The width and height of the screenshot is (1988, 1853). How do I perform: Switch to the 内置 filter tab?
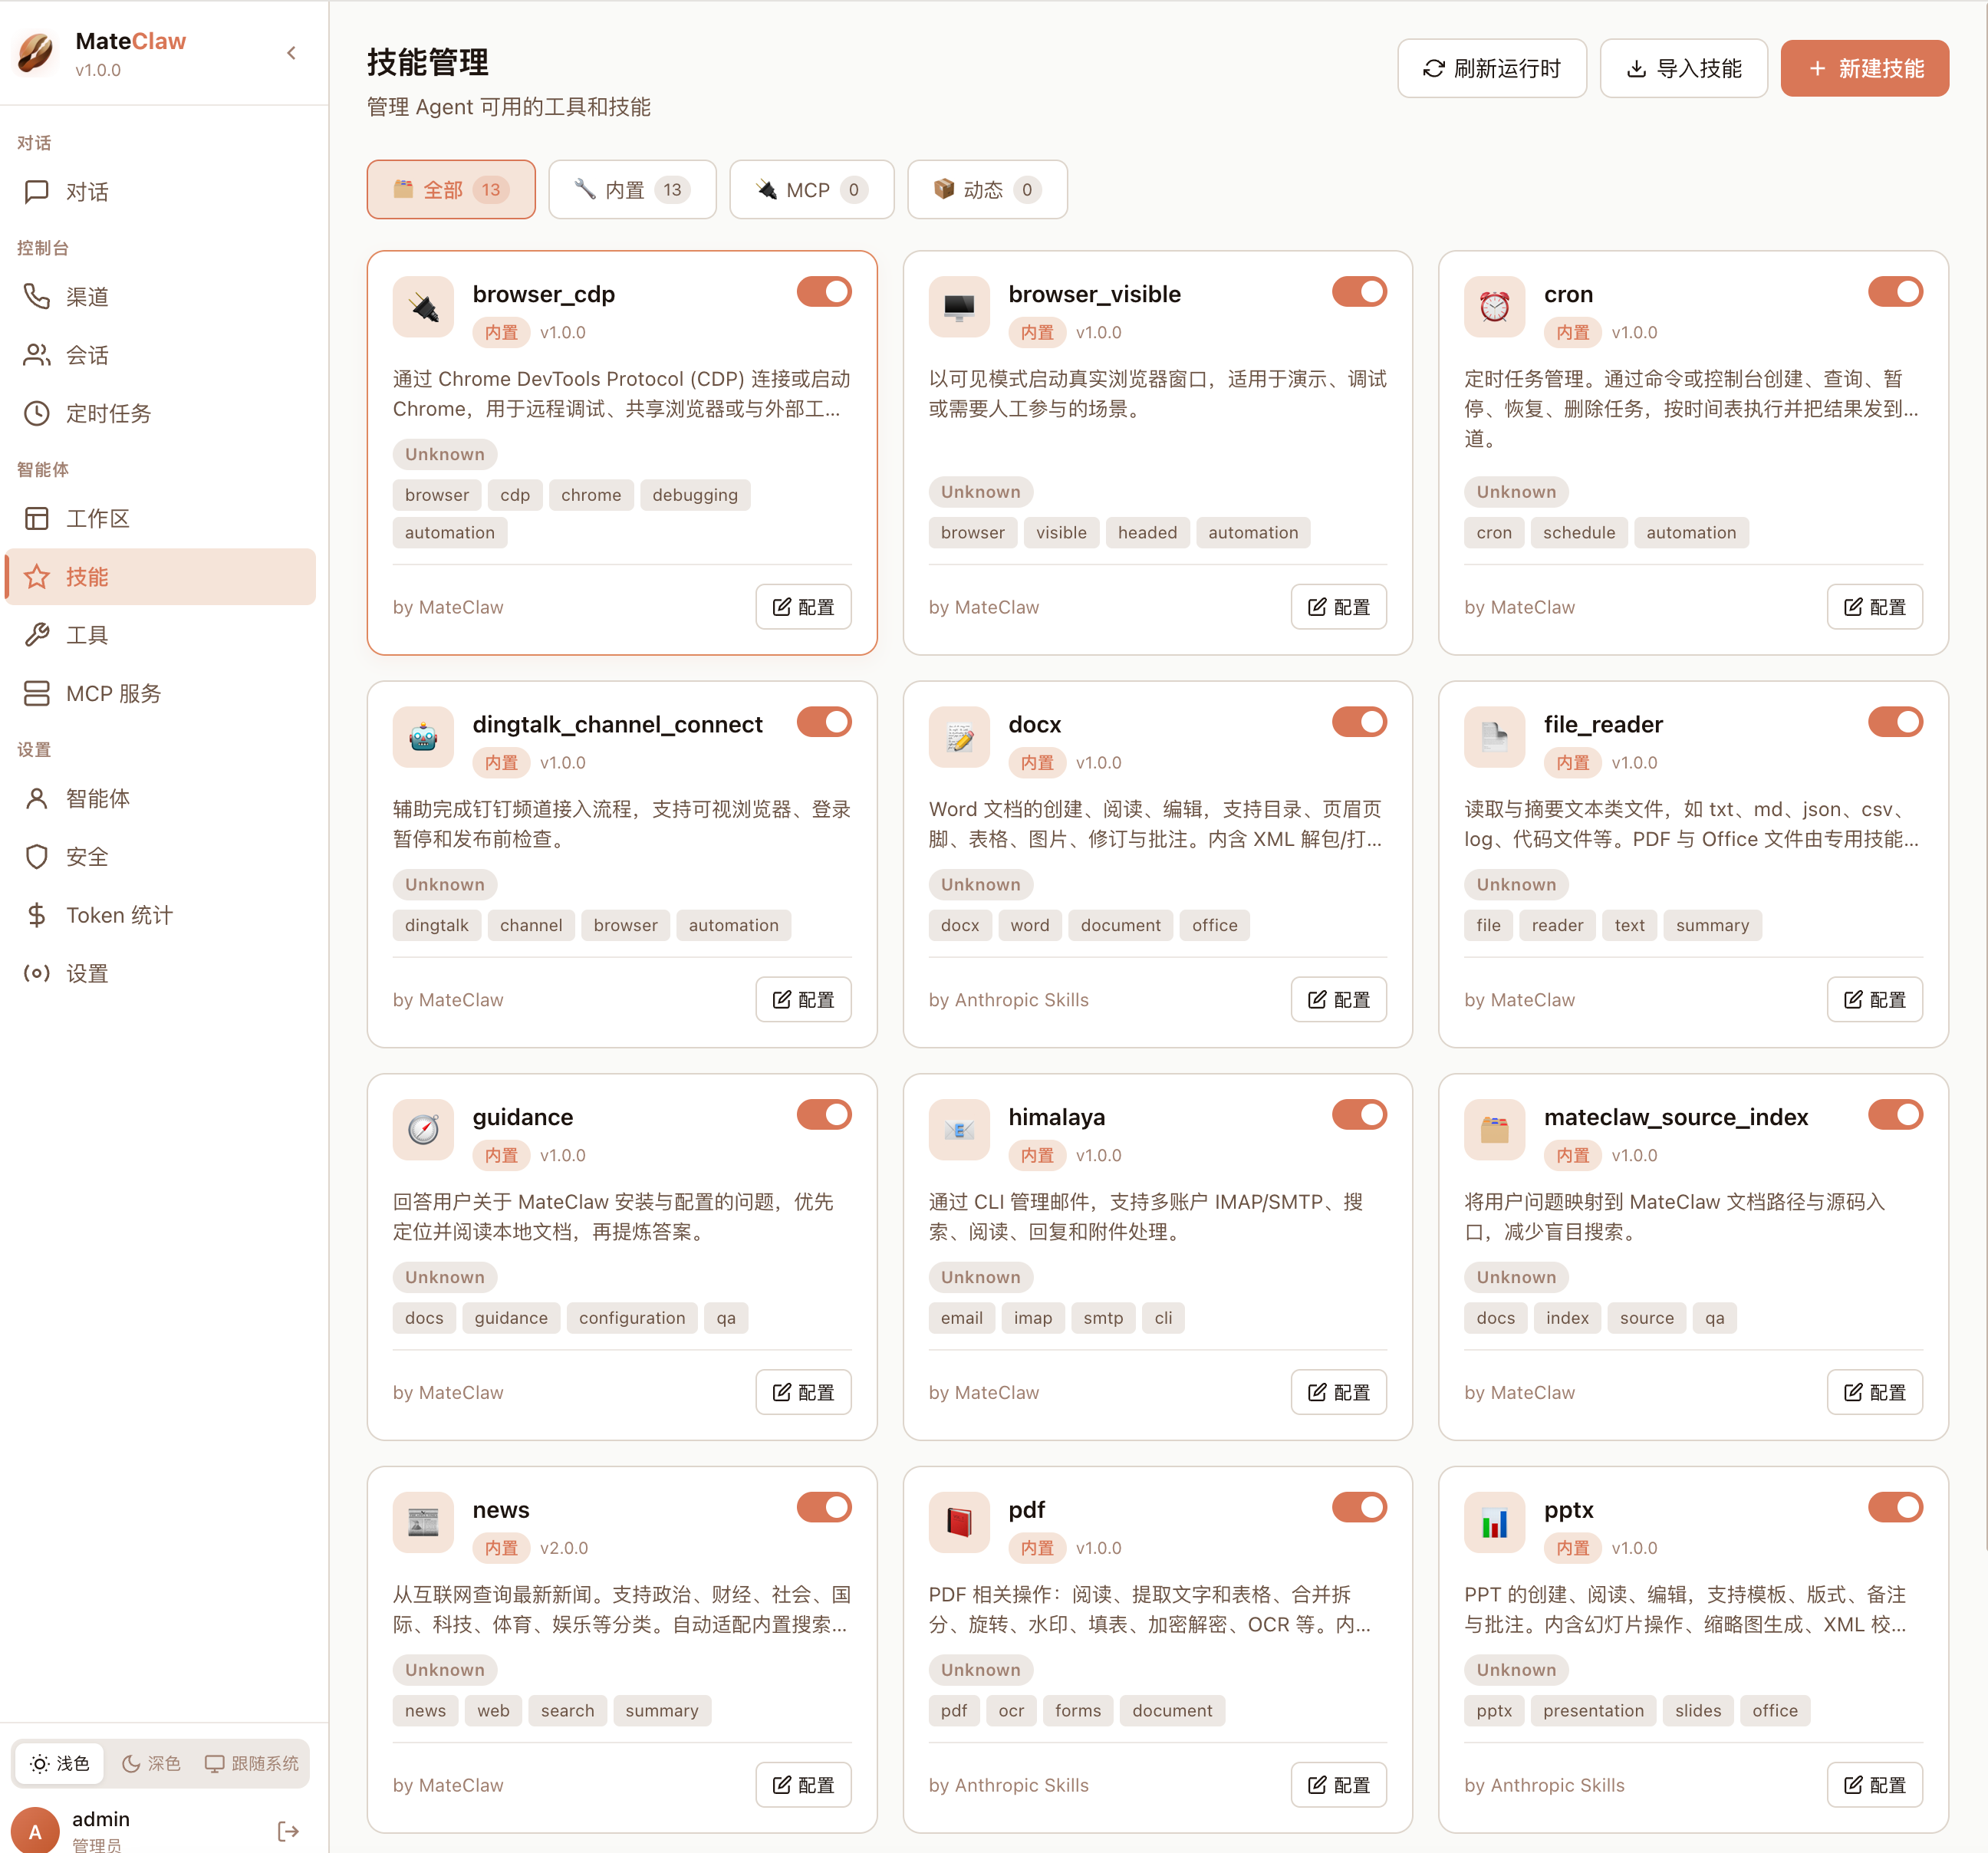point(631,189)
